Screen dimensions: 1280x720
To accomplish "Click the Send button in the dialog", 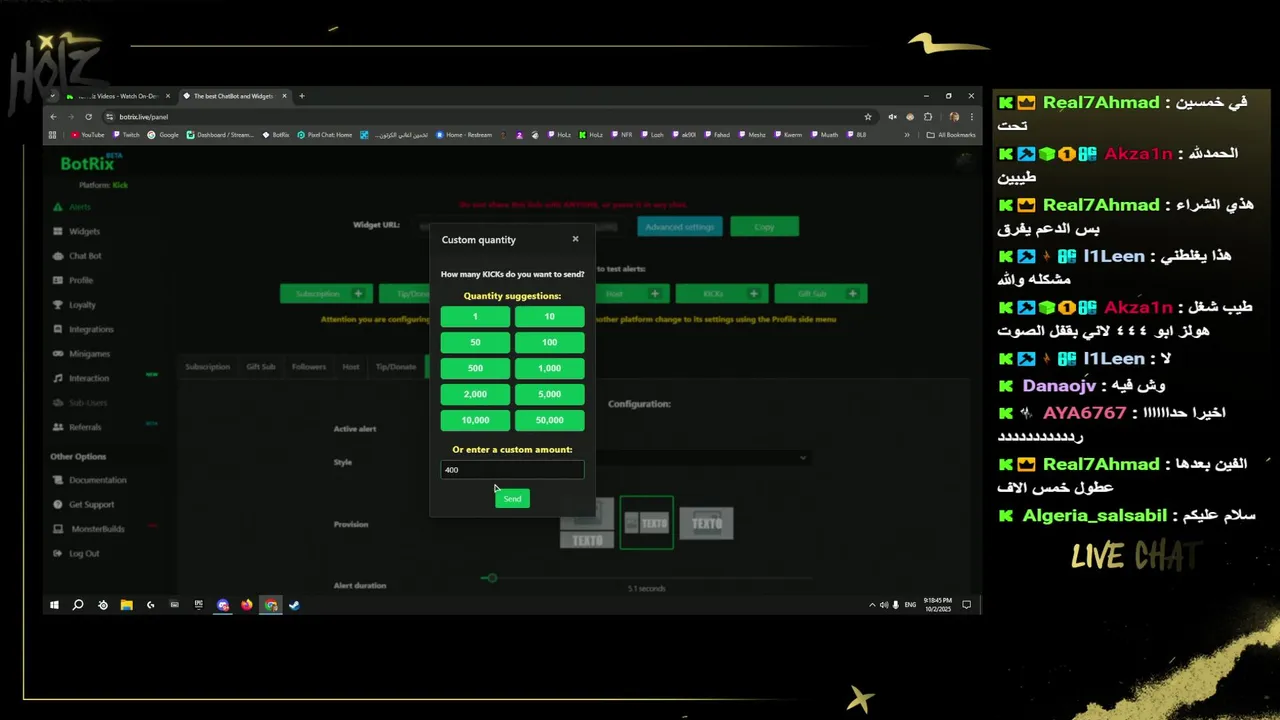I will [512, 499].
